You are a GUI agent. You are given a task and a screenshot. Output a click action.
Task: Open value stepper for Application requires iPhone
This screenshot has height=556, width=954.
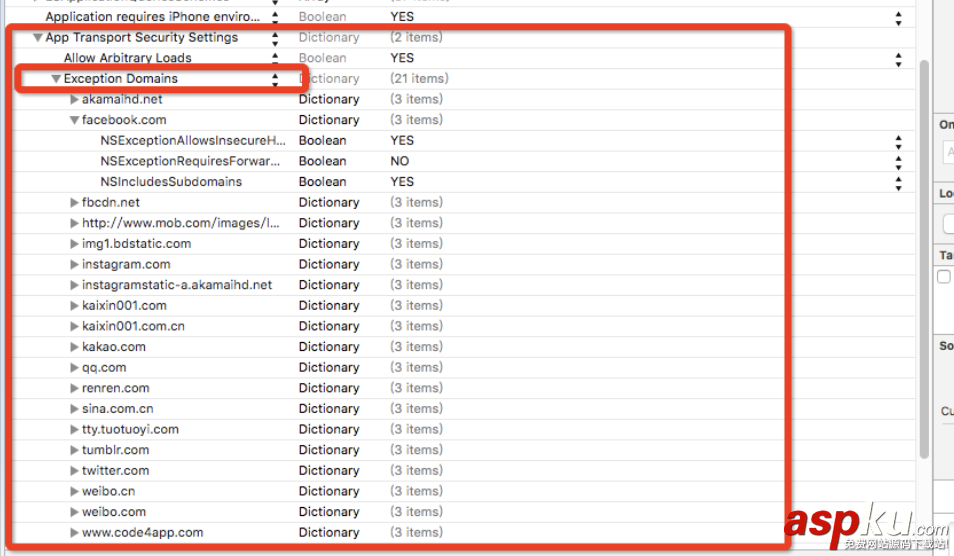coord(899,18)
